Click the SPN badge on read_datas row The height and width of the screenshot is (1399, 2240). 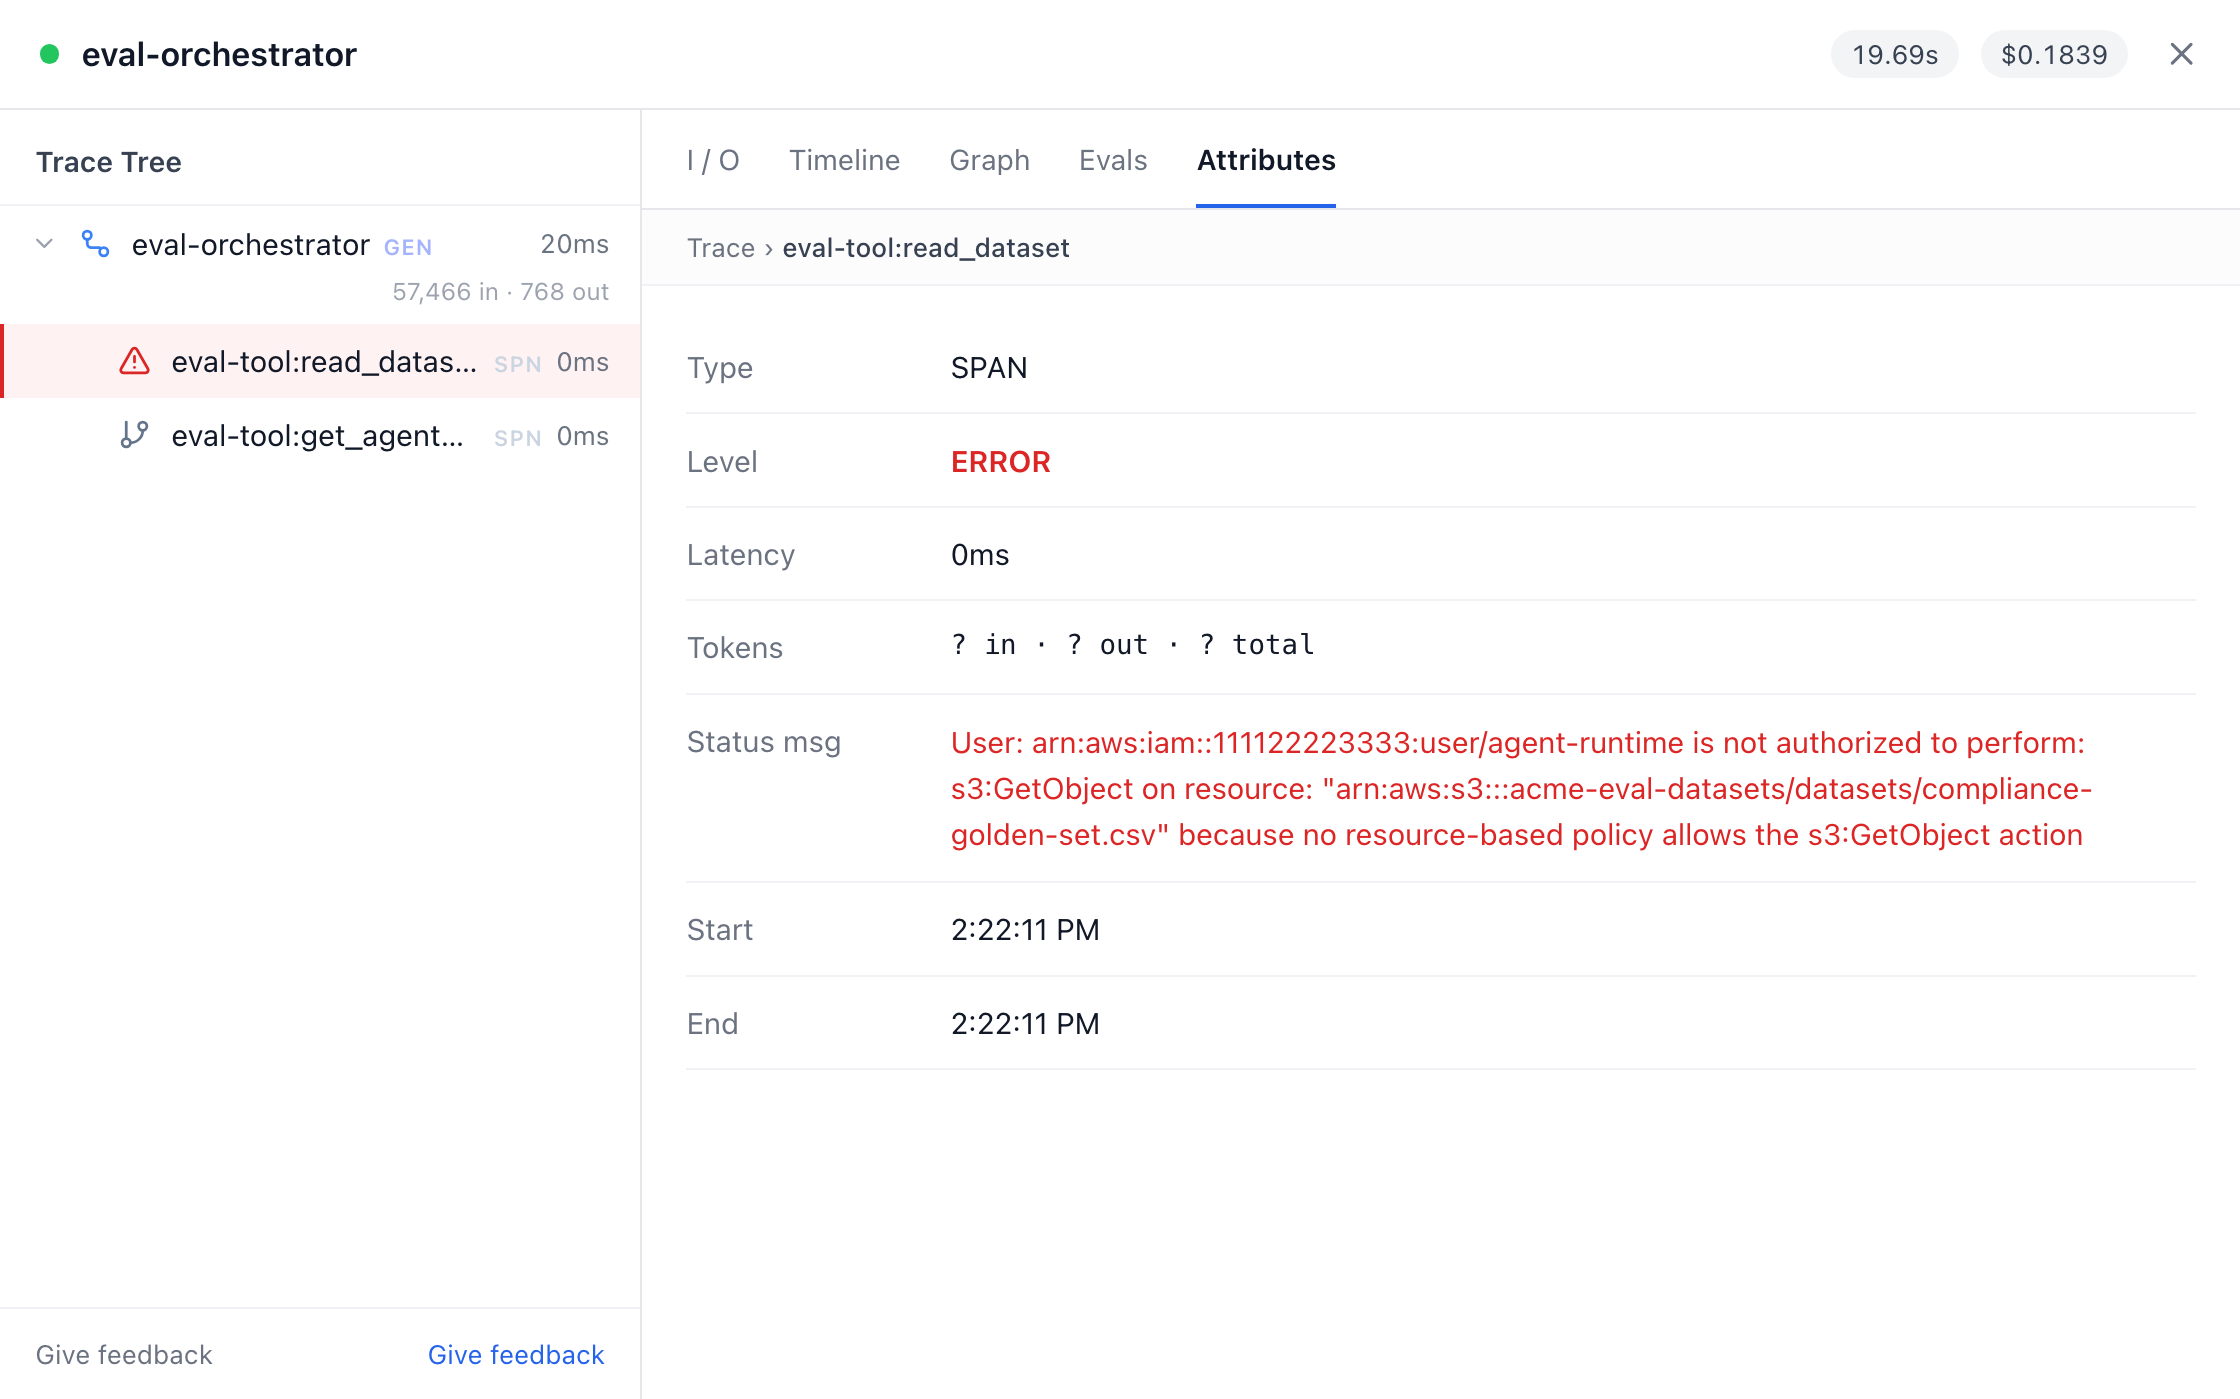coord(518,364)
